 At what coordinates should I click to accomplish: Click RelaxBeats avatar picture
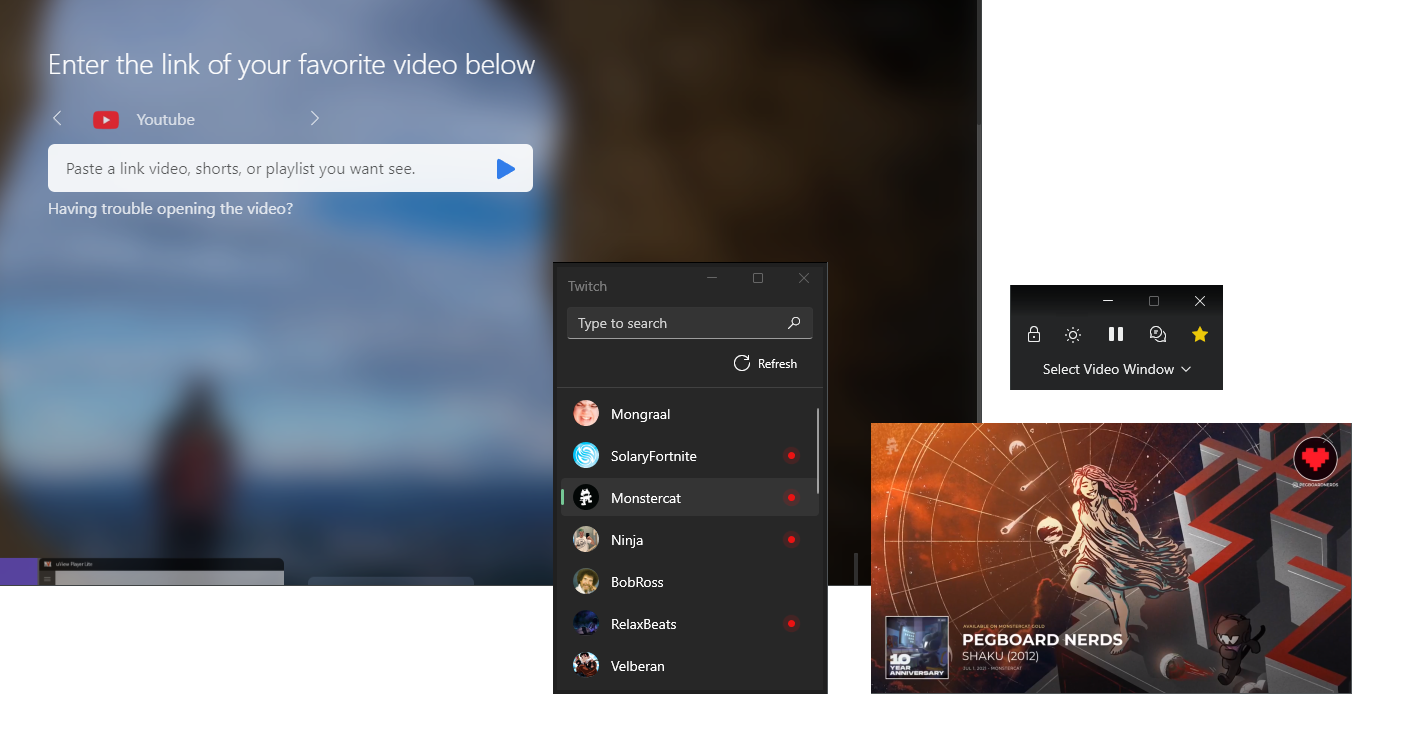[x=586, y=624]
